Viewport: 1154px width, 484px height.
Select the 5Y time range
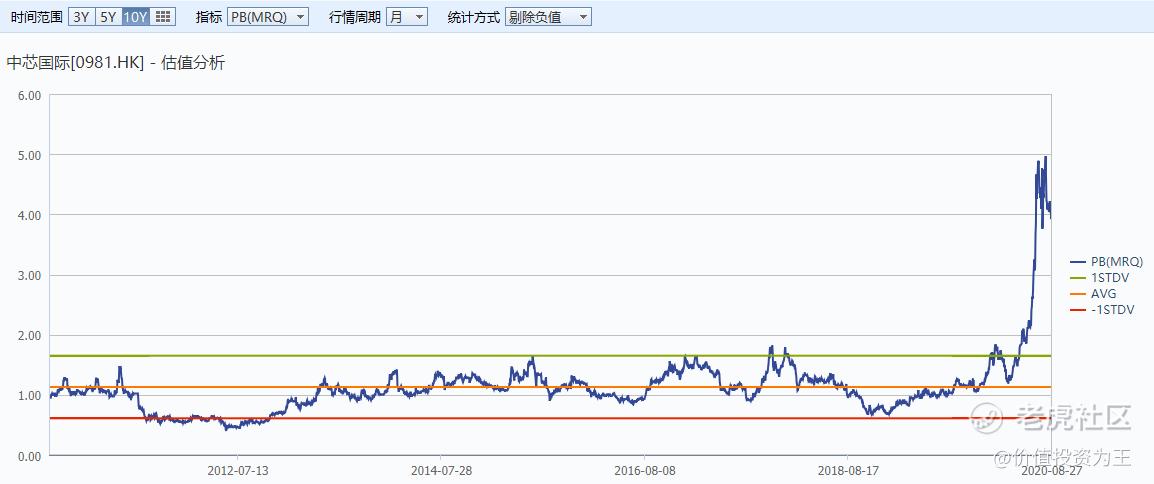click(x=108, y=17)
